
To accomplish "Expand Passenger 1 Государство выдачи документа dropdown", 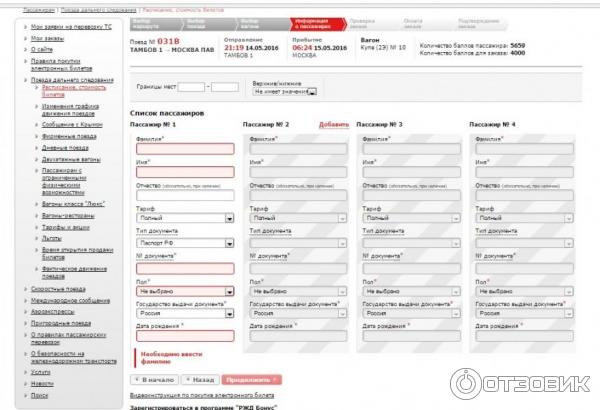I will click(183, 314).
